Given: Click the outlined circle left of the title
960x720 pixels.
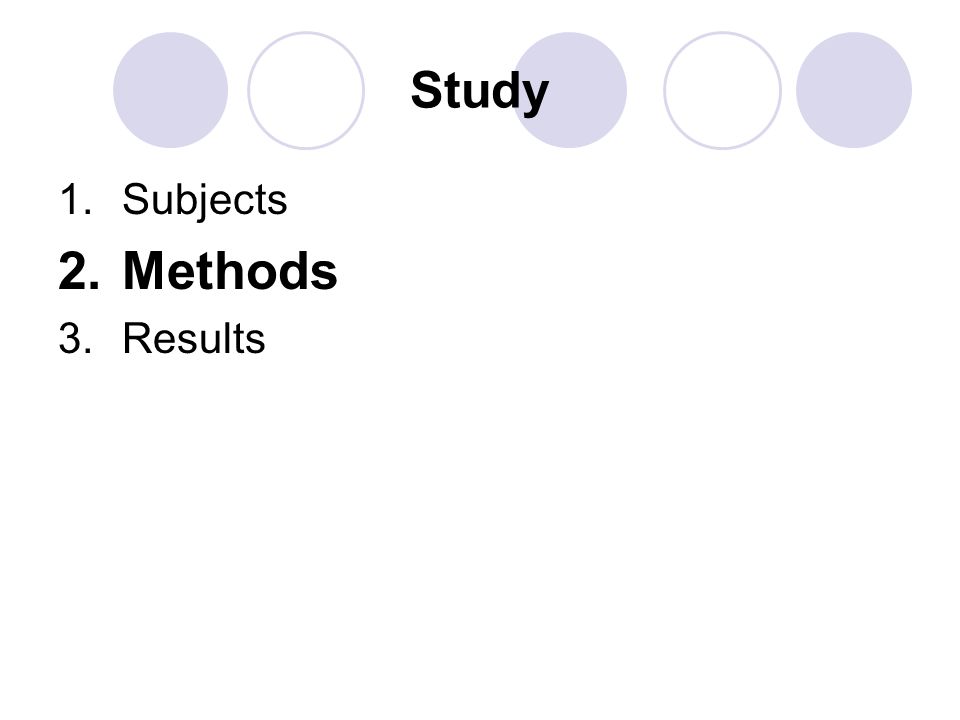Looking at the screenshot, I should click(306, 90).
